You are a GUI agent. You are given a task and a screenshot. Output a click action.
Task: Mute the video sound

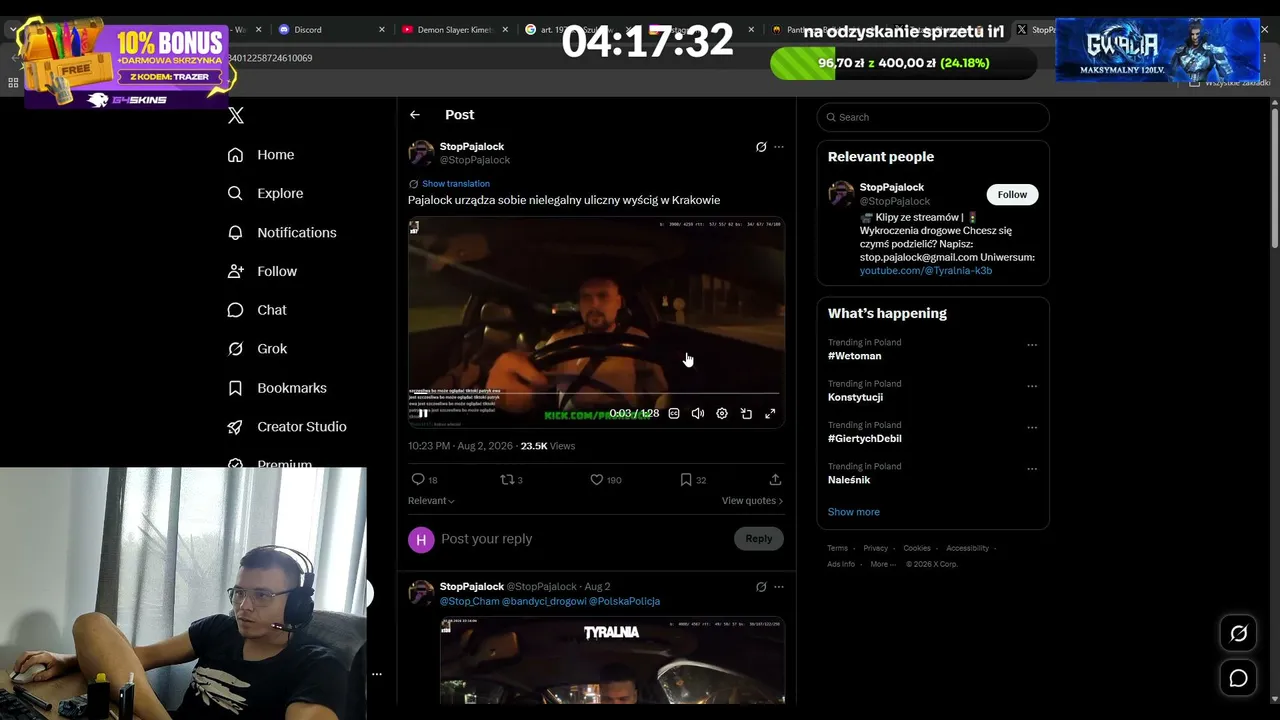point(698,413)
